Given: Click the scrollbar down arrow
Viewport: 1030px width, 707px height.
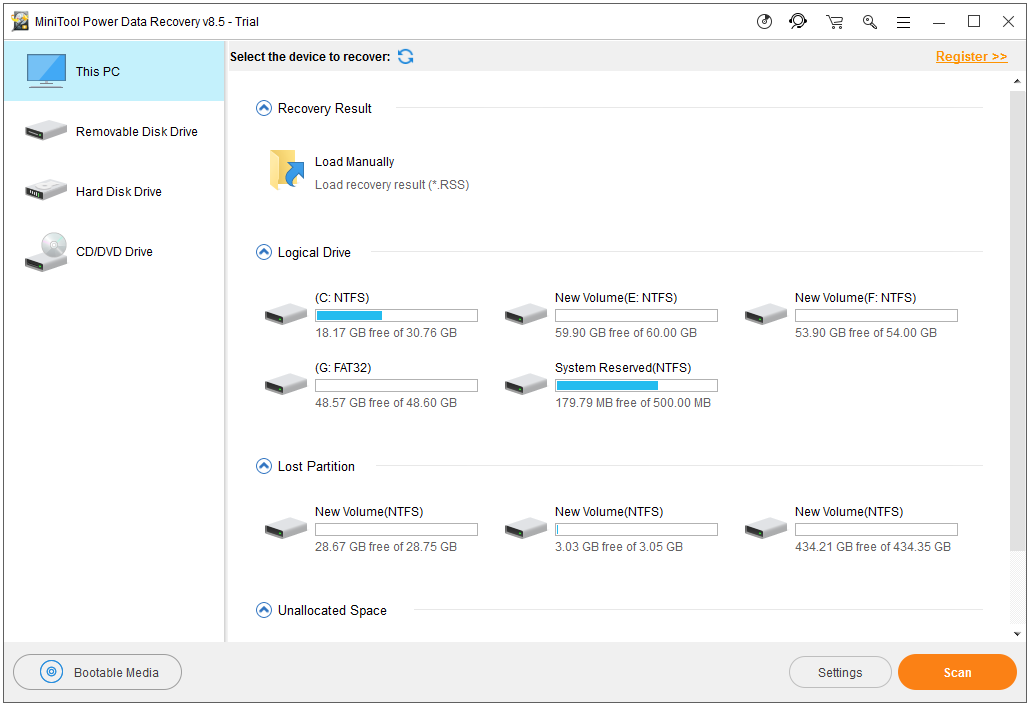Looking at the screenshot, I should pos(1017,634).
